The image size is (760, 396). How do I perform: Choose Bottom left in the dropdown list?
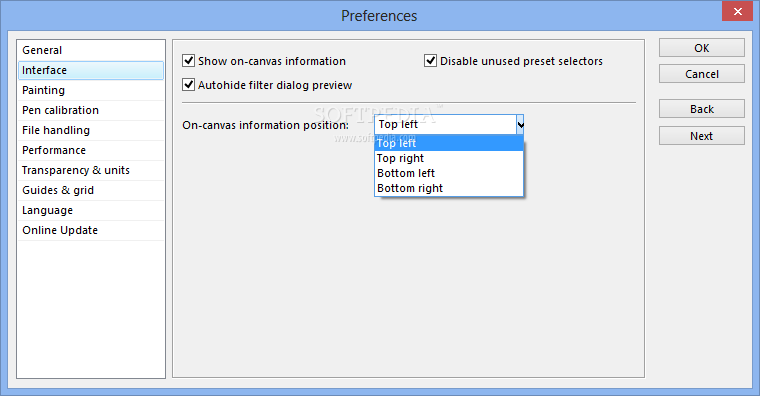pos(449,174)
